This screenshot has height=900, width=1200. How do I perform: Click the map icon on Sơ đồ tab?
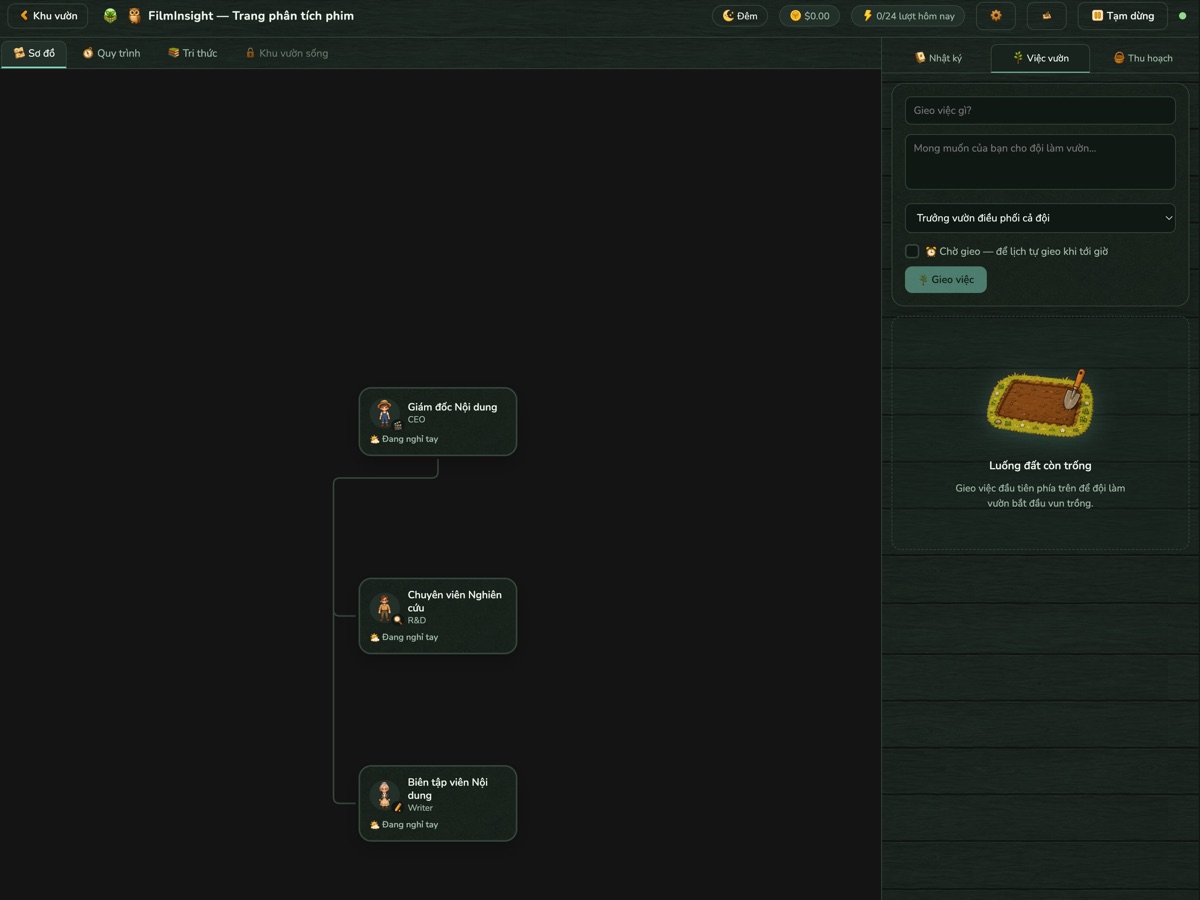[x=19, y=53]
